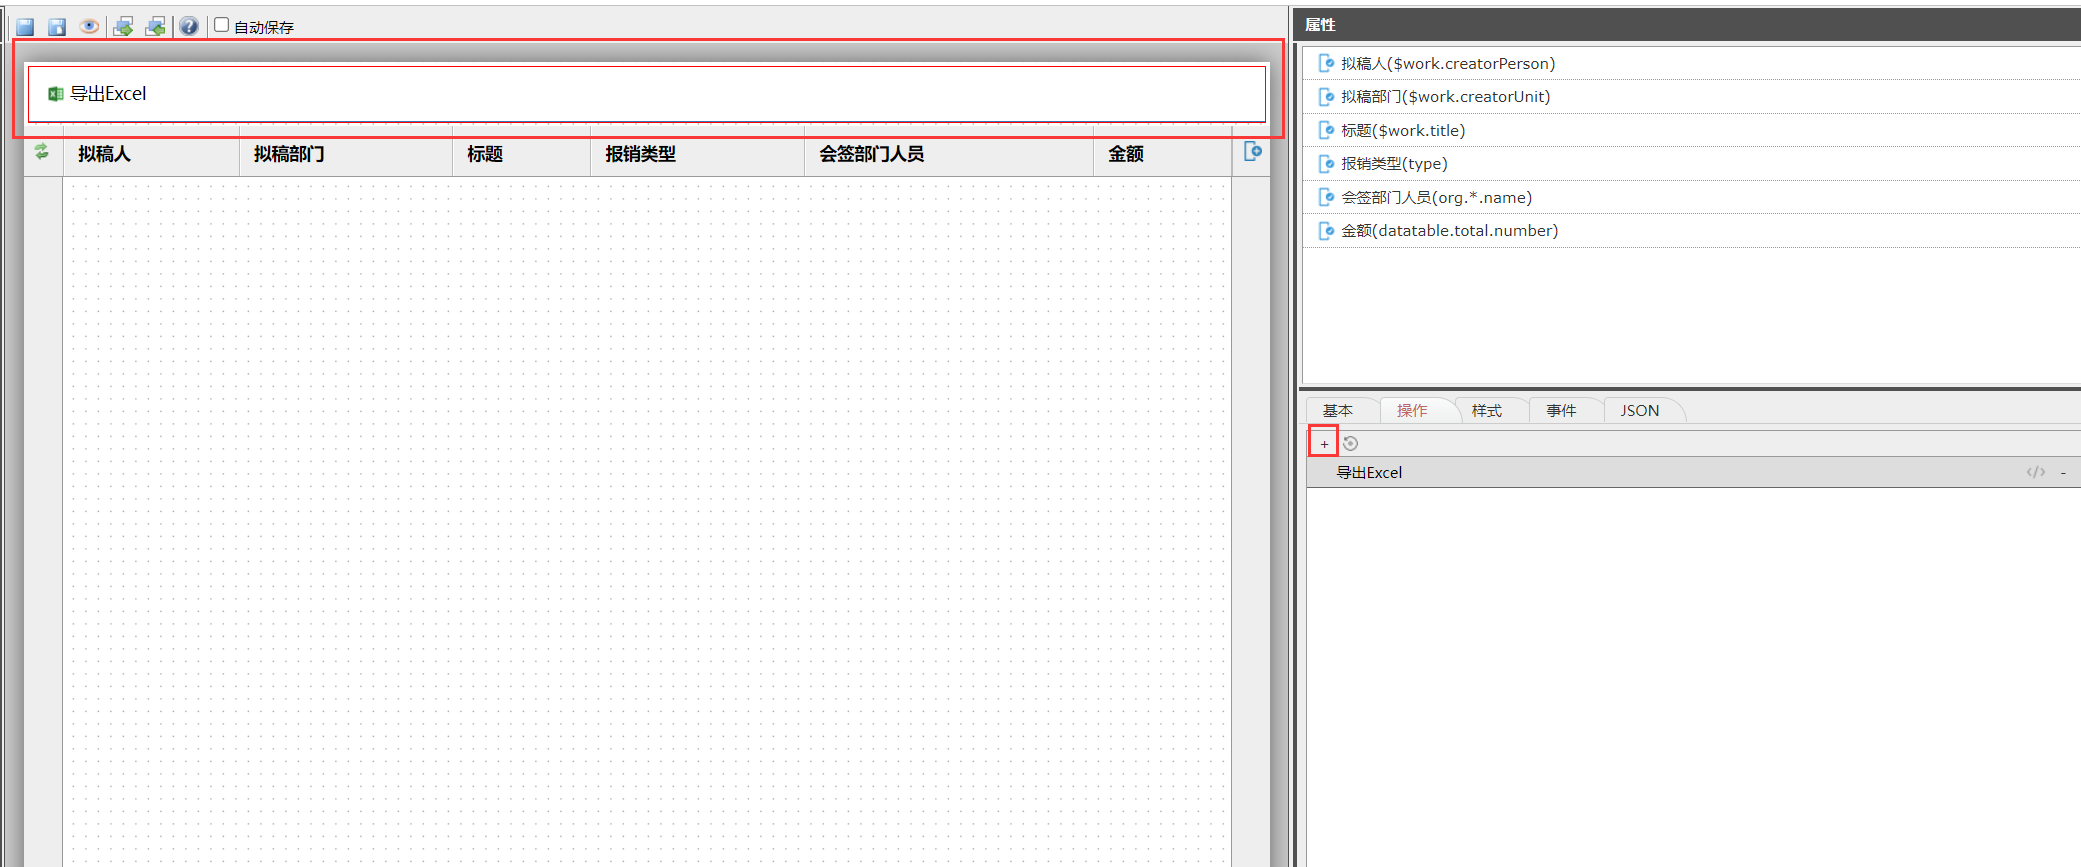This screenshot has height=867, width=2081.
Task: Click the preview eye icon
Action: (89, 27)
